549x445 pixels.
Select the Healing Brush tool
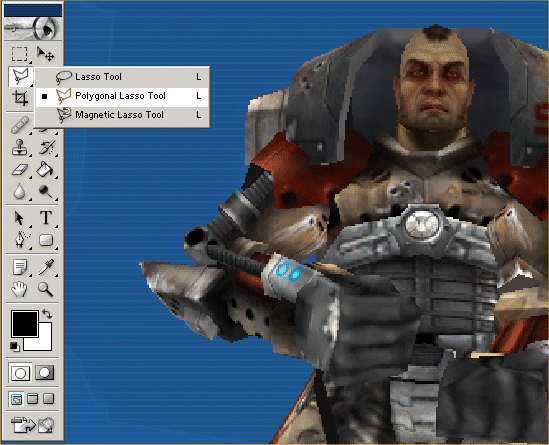(20, 125)
